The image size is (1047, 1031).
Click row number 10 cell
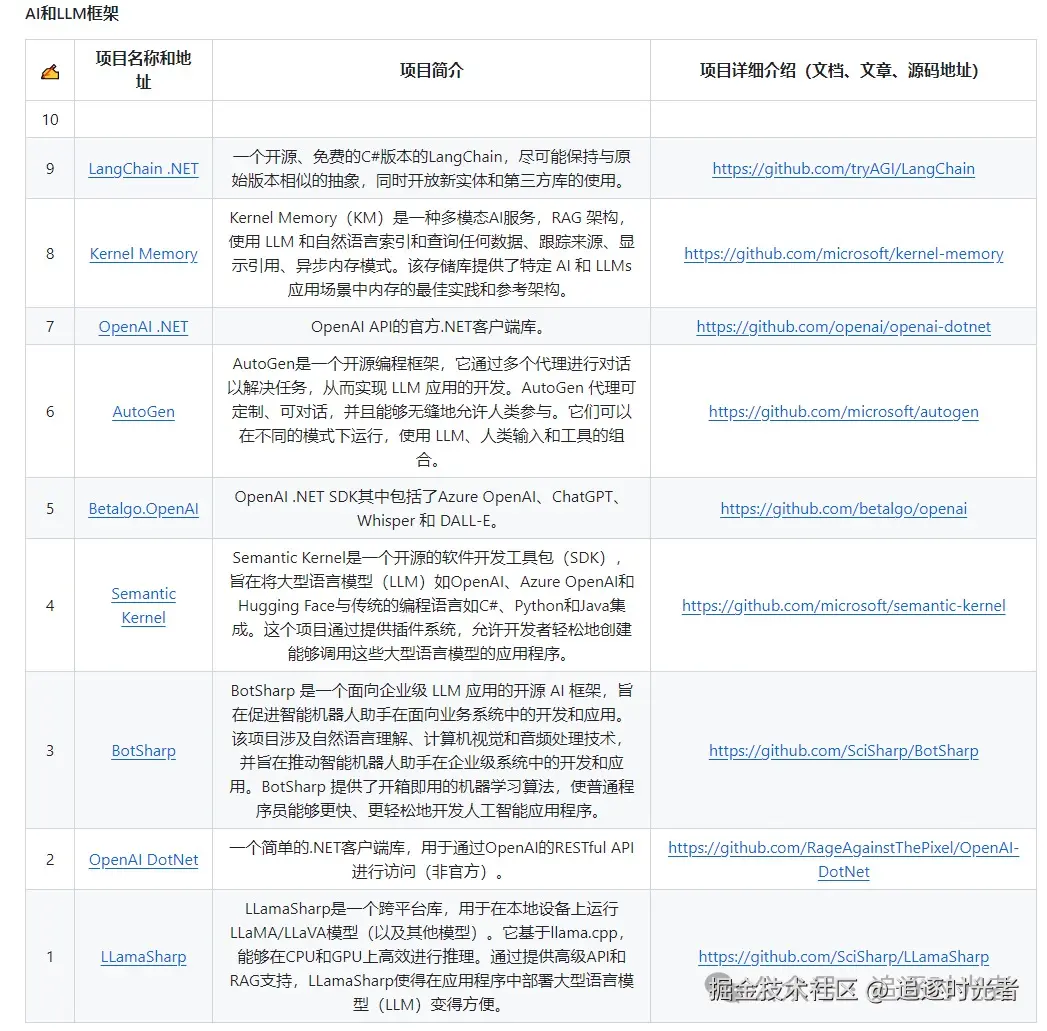50,120
